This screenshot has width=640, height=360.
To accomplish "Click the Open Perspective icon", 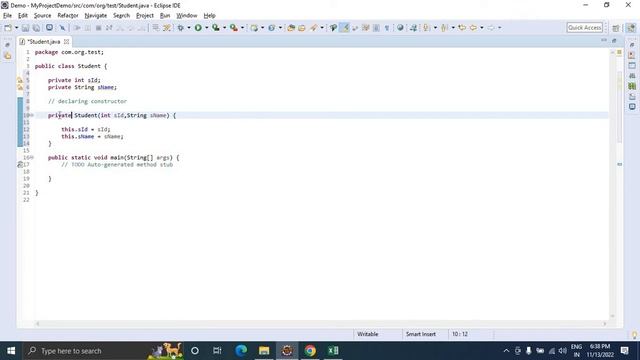I will point(616,28).
